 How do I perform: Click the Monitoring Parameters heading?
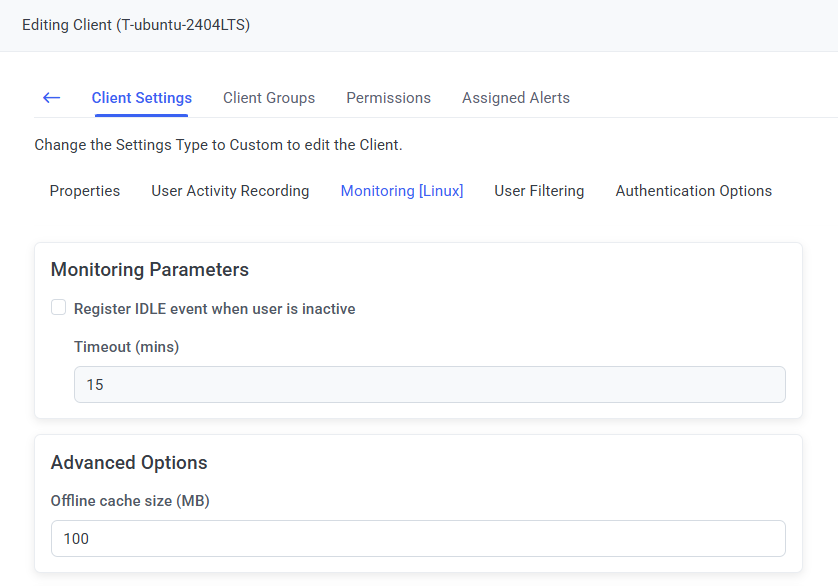(x=149, y=270)
